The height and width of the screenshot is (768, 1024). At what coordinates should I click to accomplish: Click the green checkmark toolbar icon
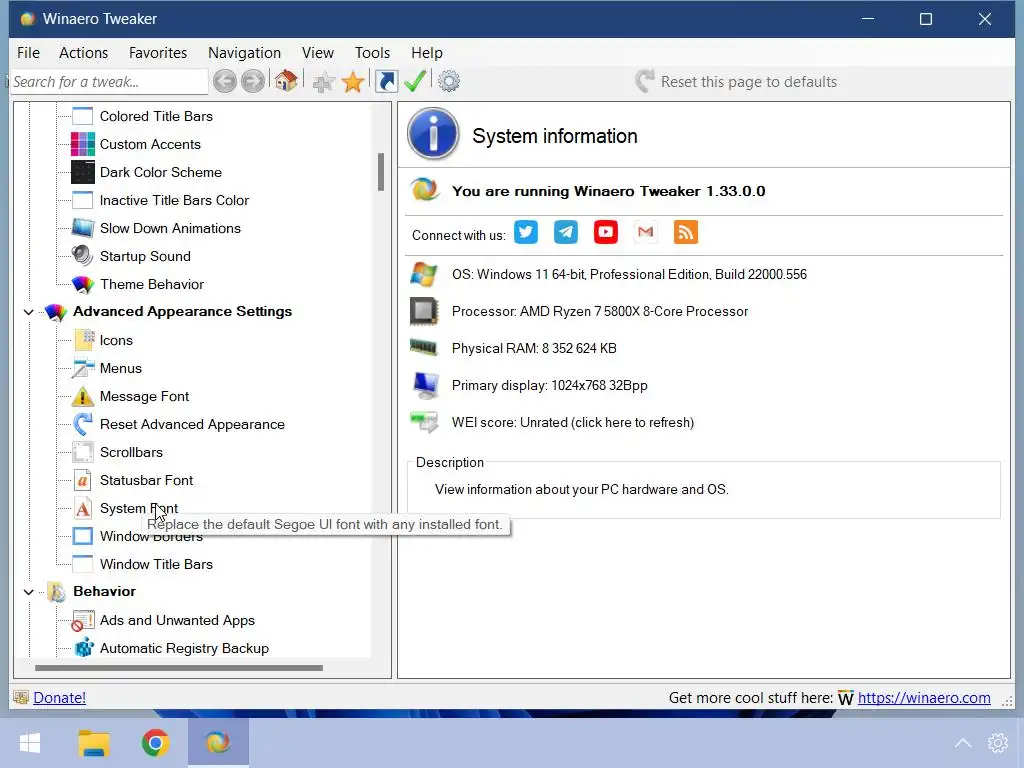pos(415,81)
